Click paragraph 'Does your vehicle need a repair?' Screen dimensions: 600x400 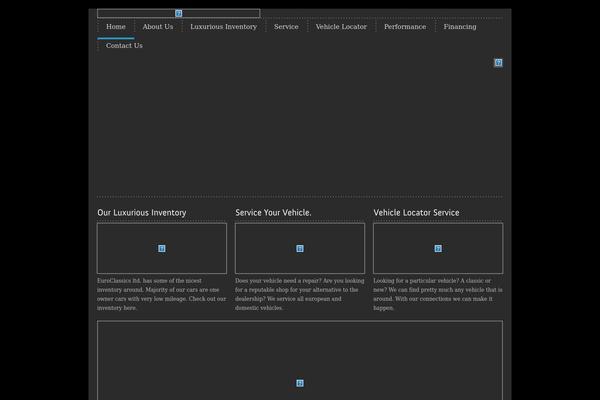pyautogui.click(x=300, y=294)
